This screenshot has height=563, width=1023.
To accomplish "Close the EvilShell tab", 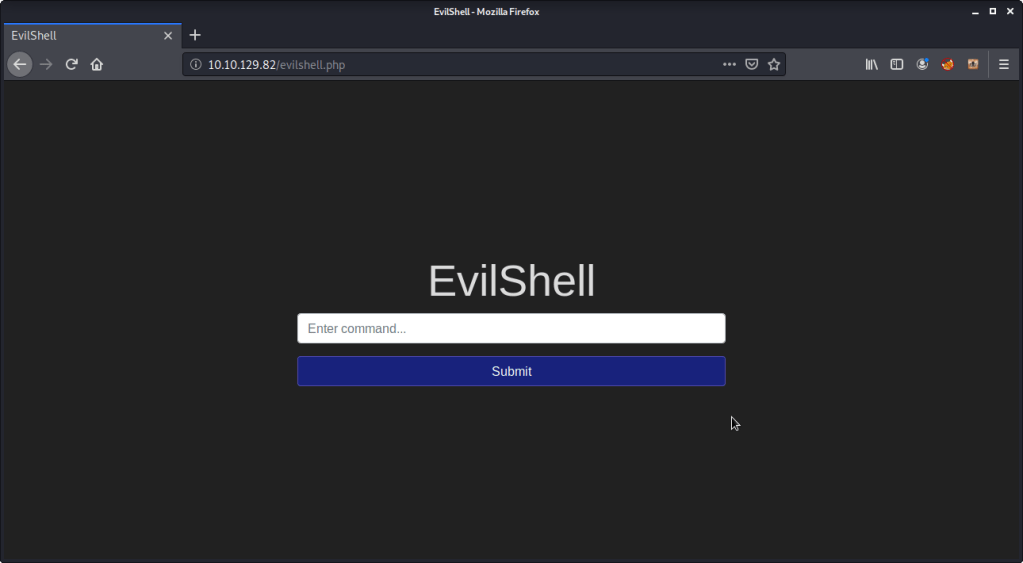I will coord(168,35).
